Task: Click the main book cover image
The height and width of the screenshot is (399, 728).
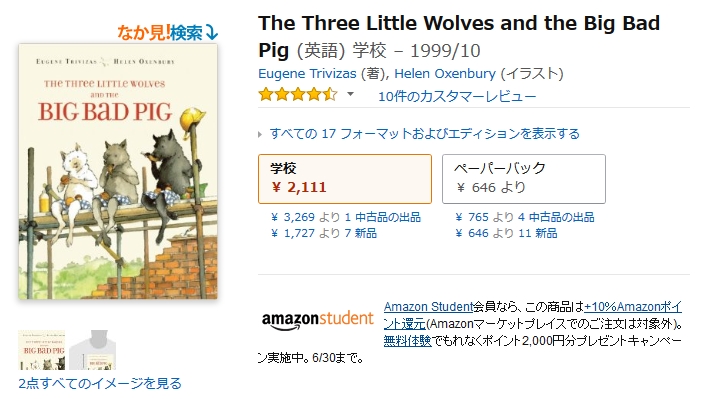Action: 118,171
